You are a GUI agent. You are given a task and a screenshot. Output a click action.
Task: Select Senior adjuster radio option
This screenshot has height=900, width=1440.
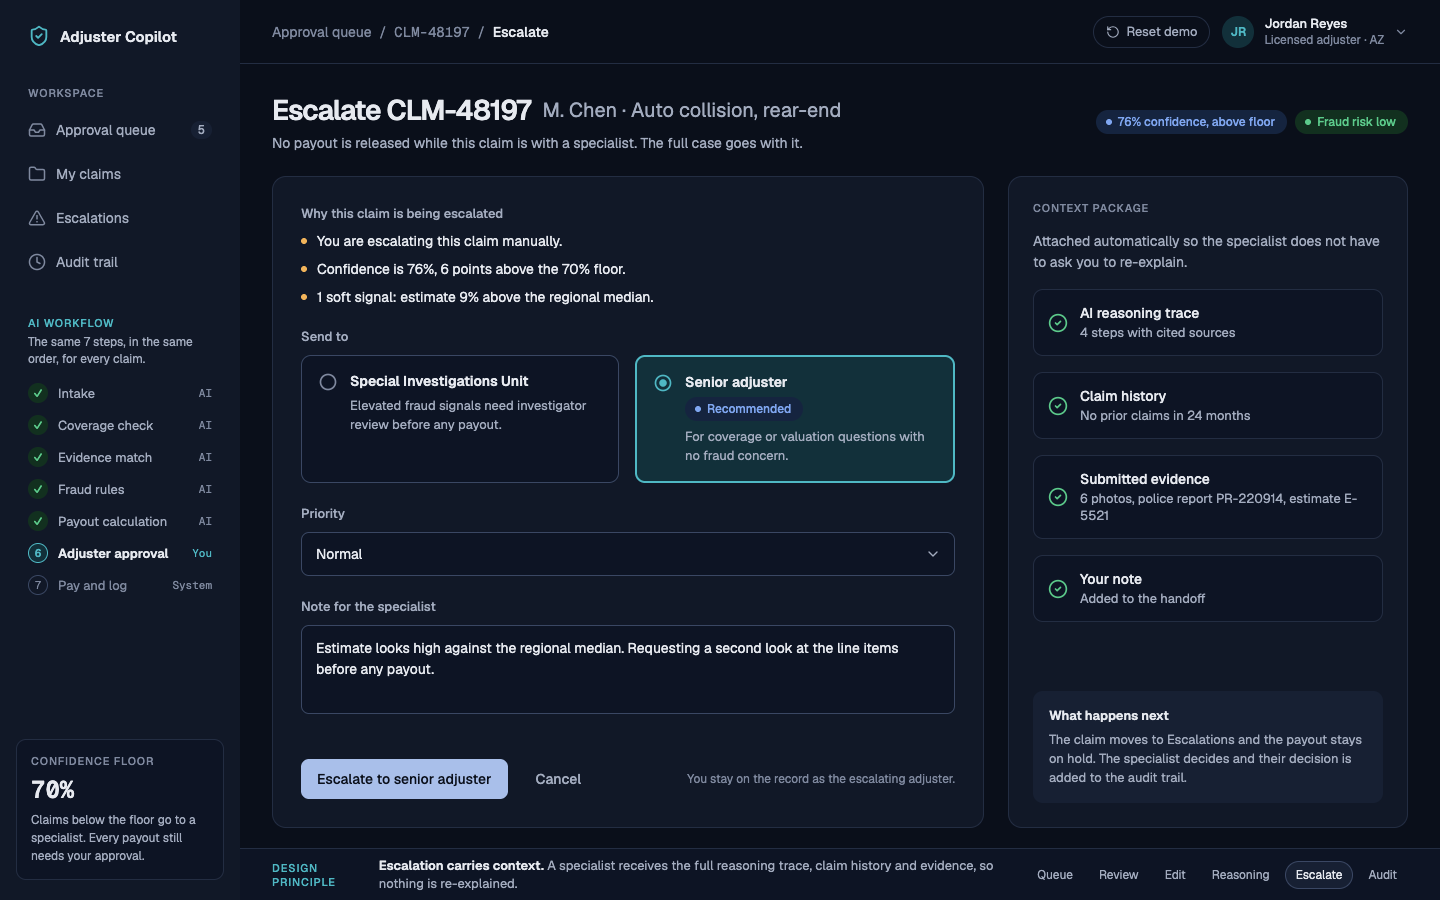click(795, 419)
